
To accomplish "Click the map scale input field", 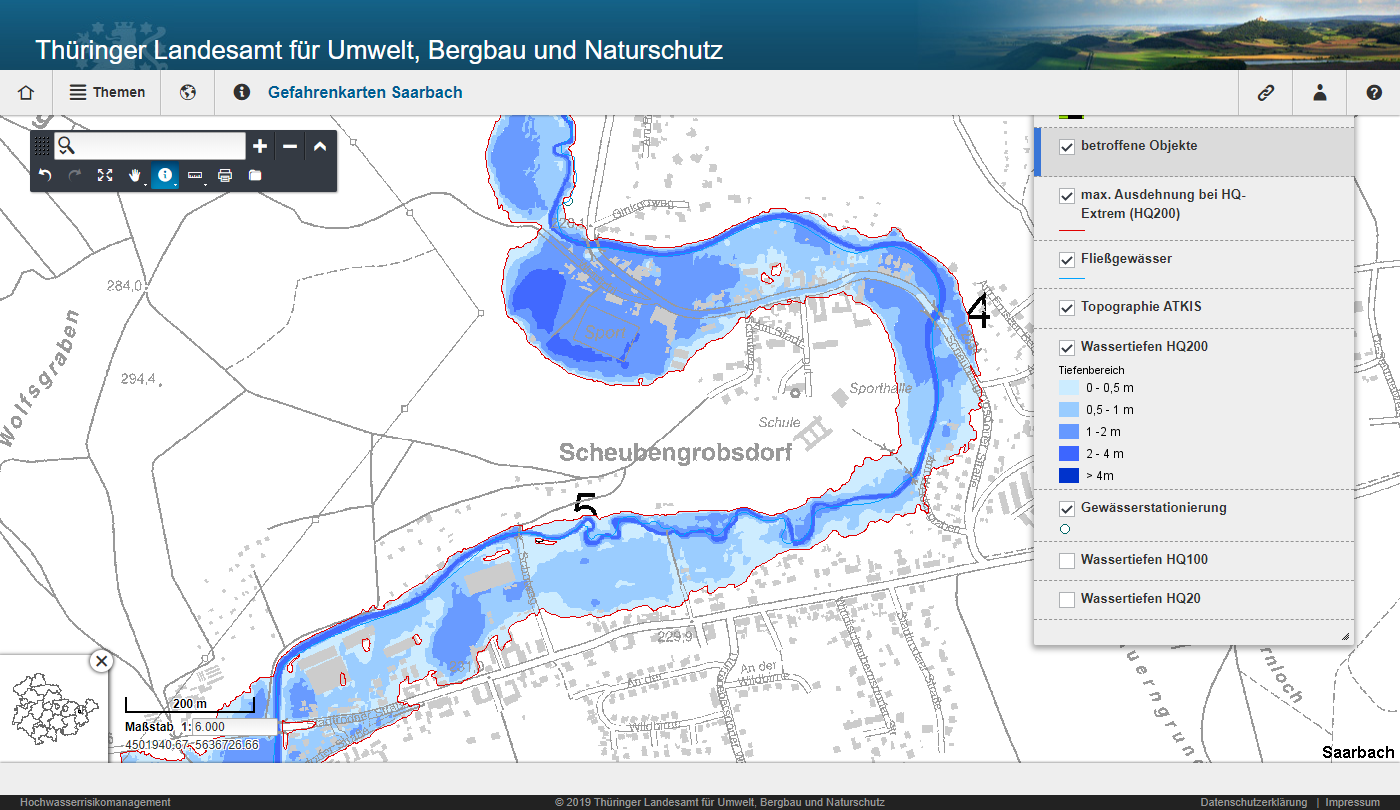I will 233,727.
